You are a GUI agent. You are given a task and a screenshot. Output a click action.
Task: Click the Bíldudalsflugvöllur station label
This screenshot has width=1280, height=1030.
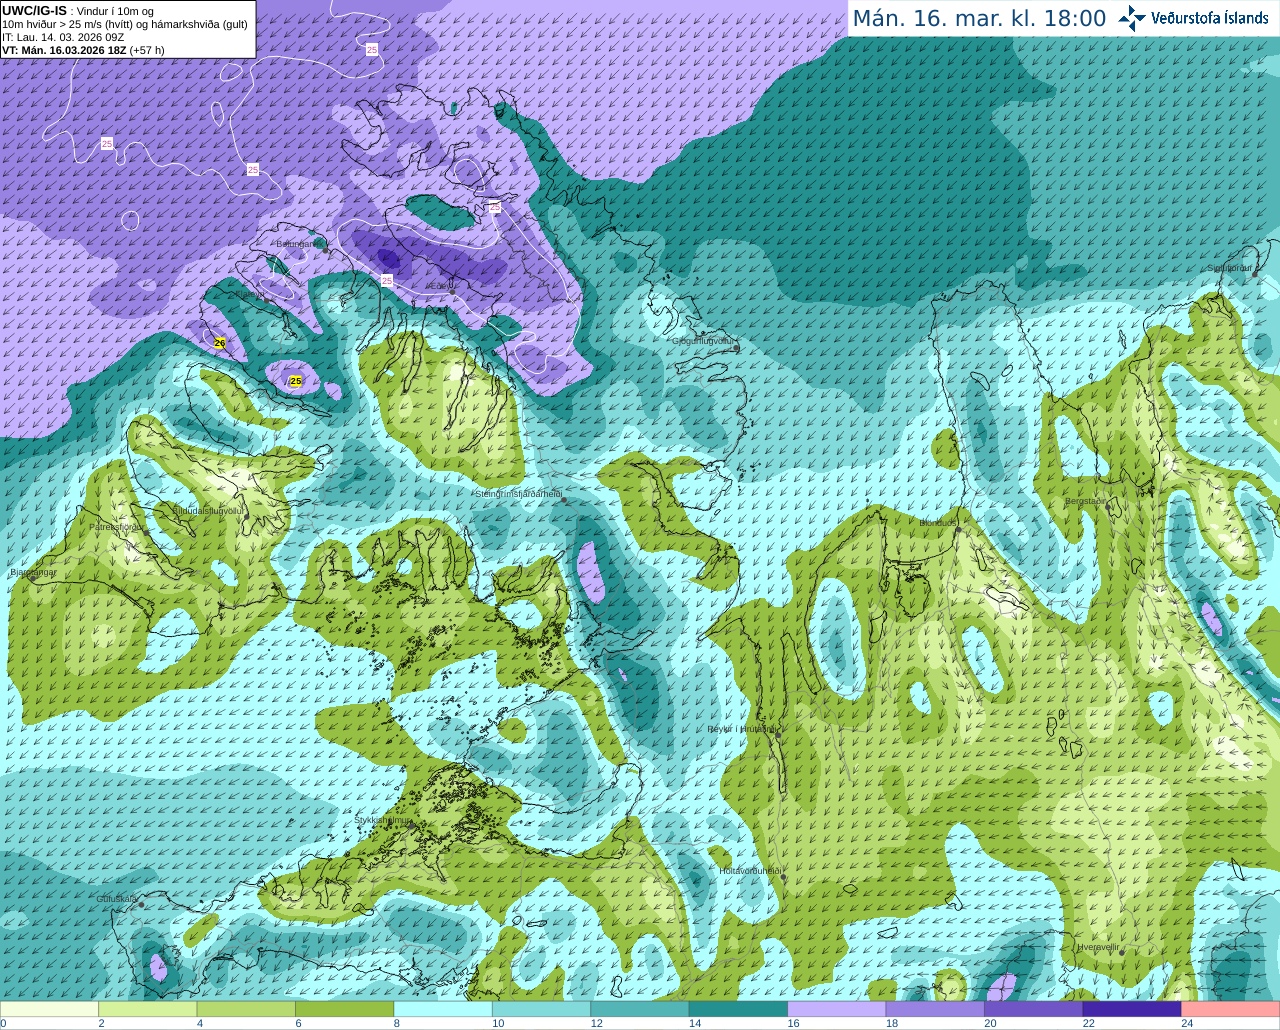tap(208, 510)
